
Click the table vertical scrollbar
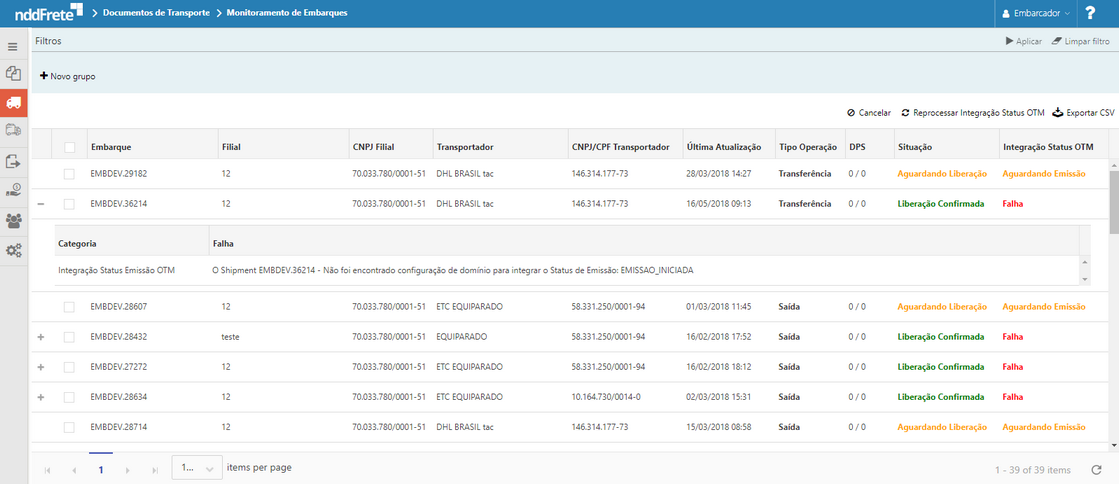[1113, 300]
